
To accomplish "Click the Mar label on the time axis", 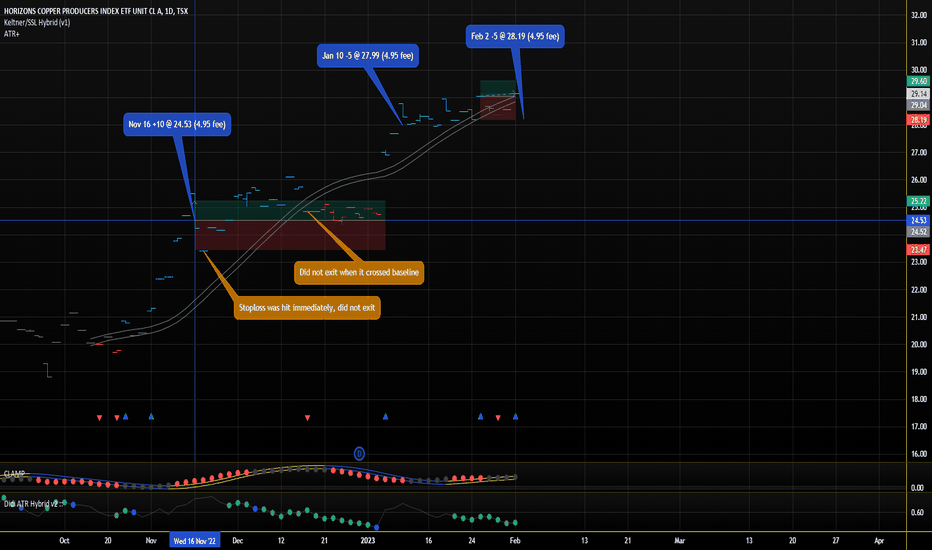I will (x=679, y=540).
